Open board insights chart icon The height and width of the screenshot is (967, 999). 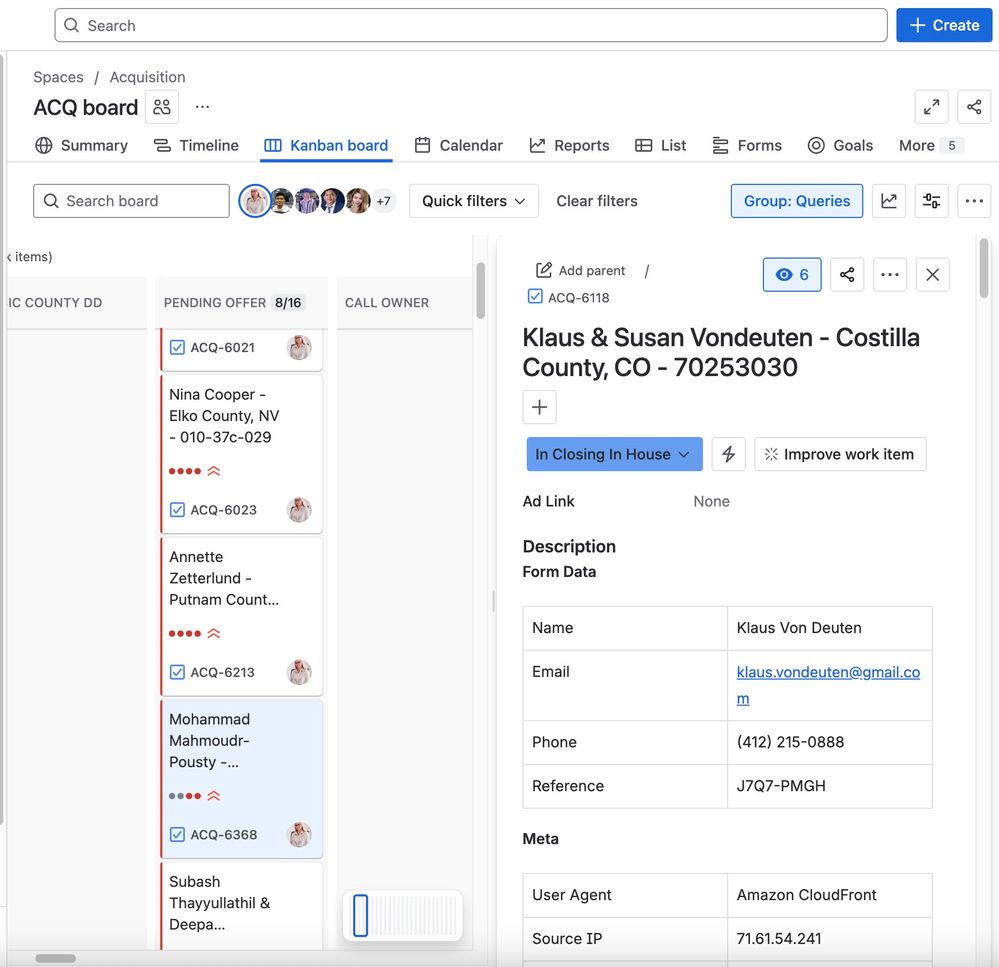click(x=888, y=201)
